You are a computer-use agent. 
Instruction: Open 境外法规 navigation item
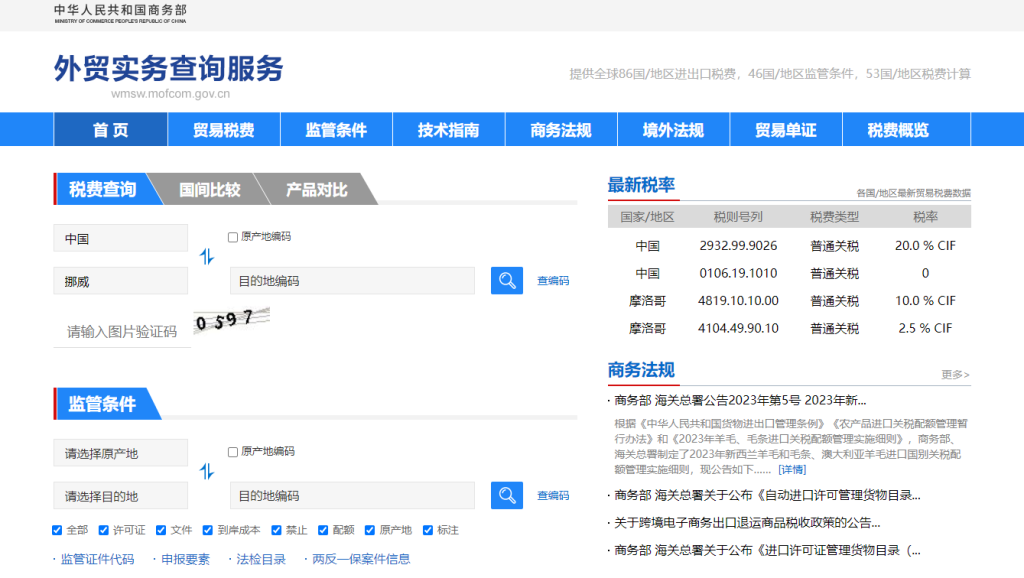coord(673,129)
